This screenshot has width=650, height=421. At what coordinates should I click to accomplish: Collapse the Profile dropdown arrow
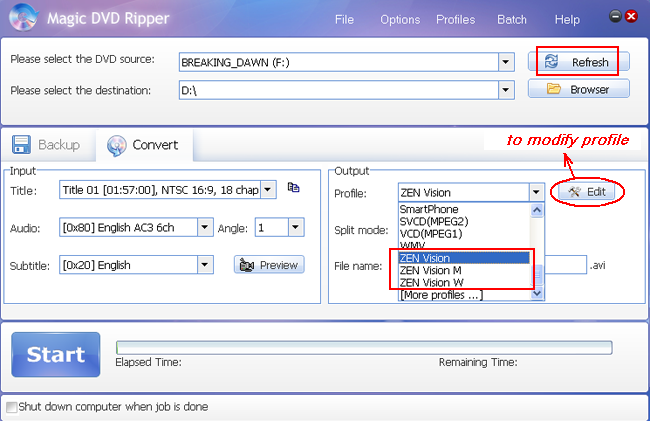point(536,192)
